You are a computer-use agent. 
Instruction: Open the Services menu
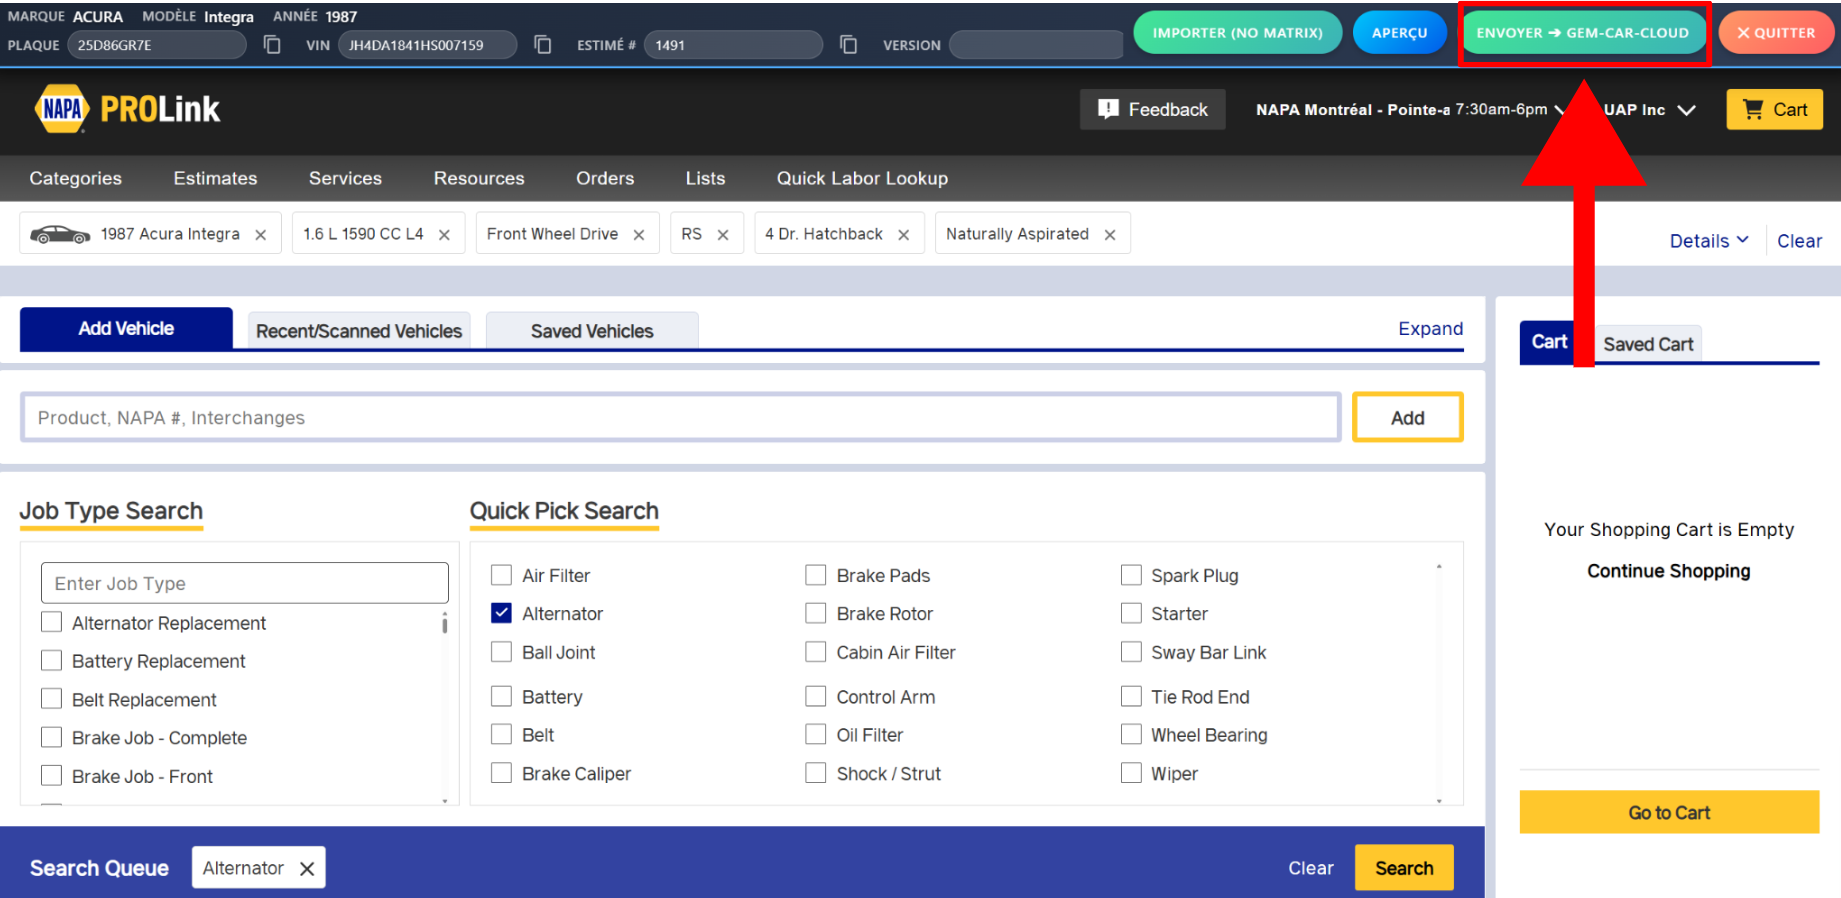345,178
